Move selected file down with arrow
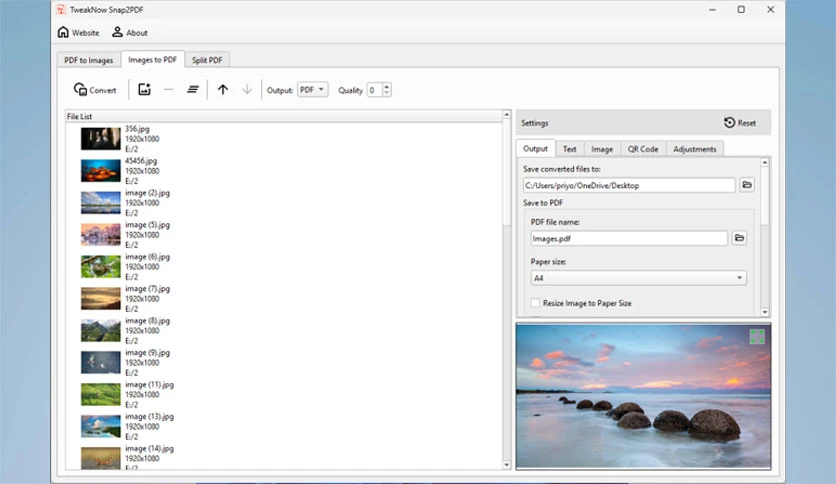This screenshot has height=484, width=836. [247, 90]
